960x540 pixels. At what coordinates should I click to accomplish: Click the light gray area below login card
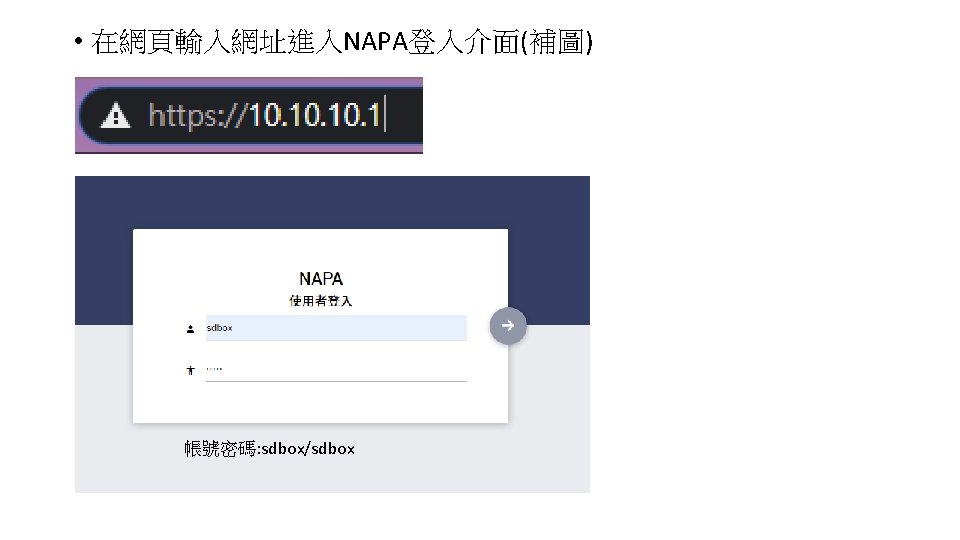point(332,471)
